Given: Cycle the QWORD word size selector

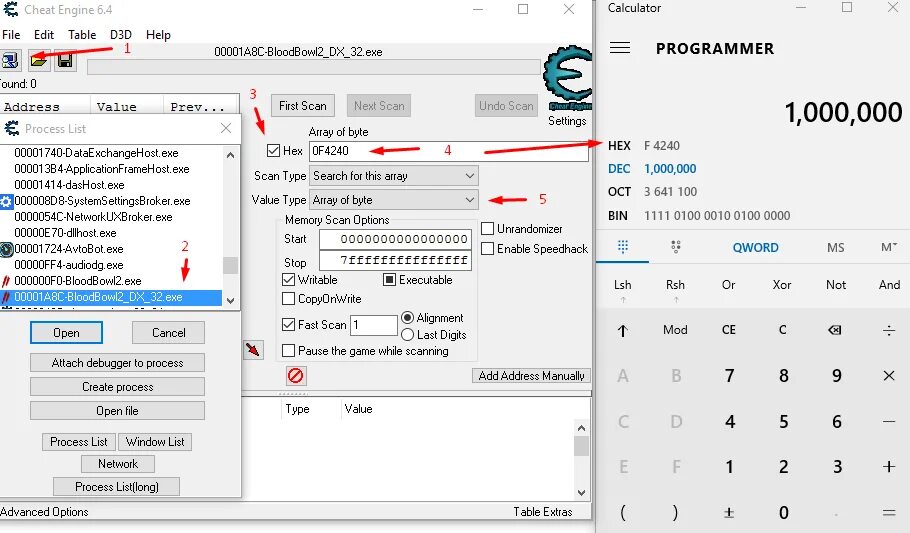Looking at the screenshot, I should pos(755,247).
